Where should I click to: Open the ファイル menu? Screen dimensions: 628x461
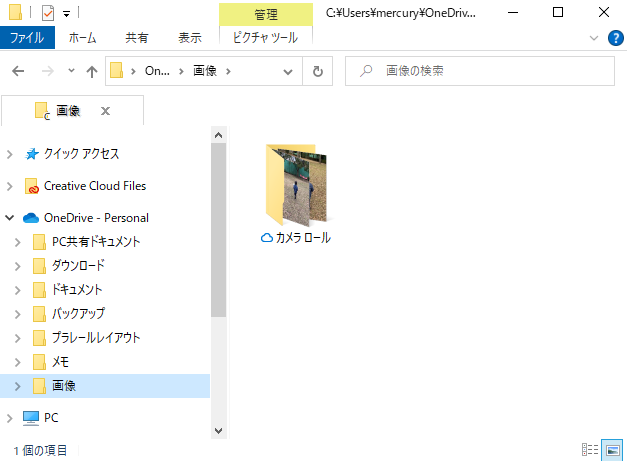pyautogui.click(x=27, y=38)
